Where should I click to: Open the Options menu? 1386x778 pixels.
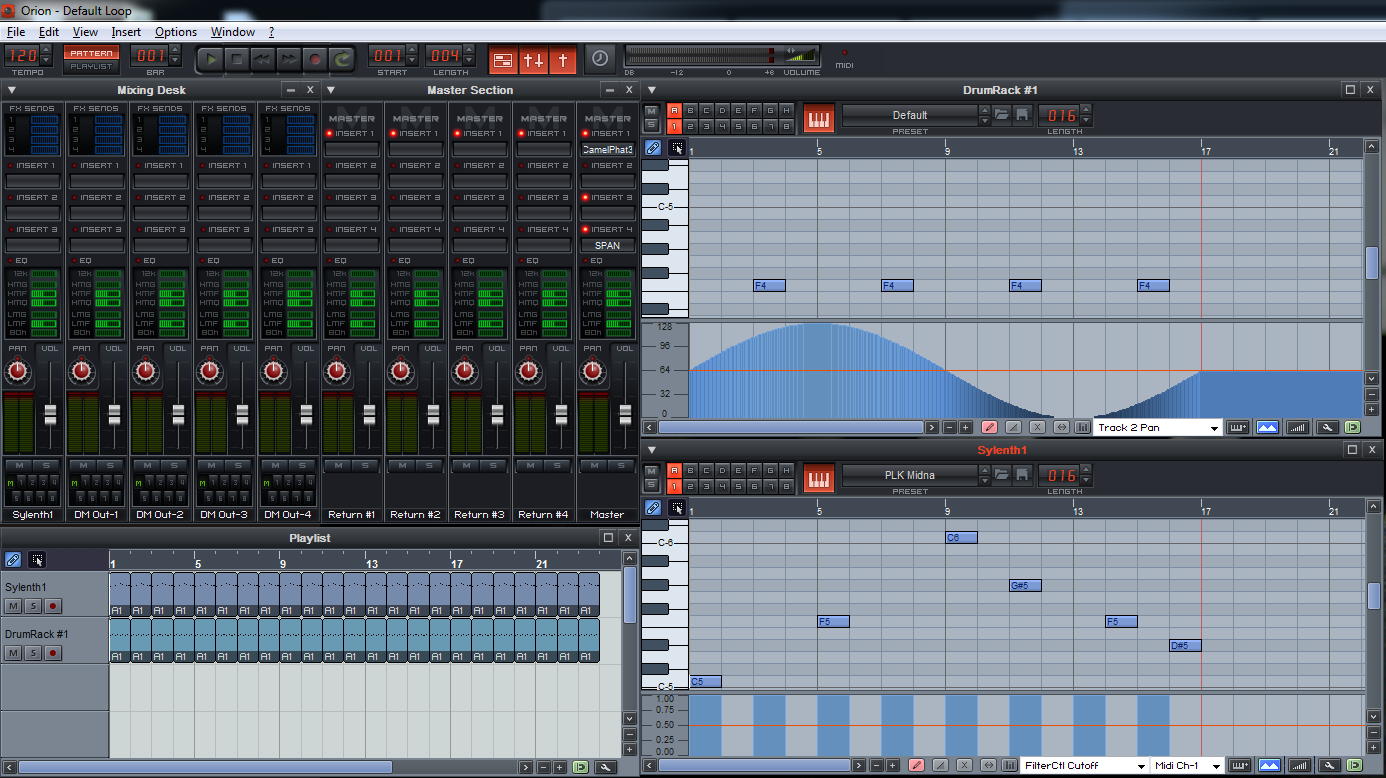[175, 32]
